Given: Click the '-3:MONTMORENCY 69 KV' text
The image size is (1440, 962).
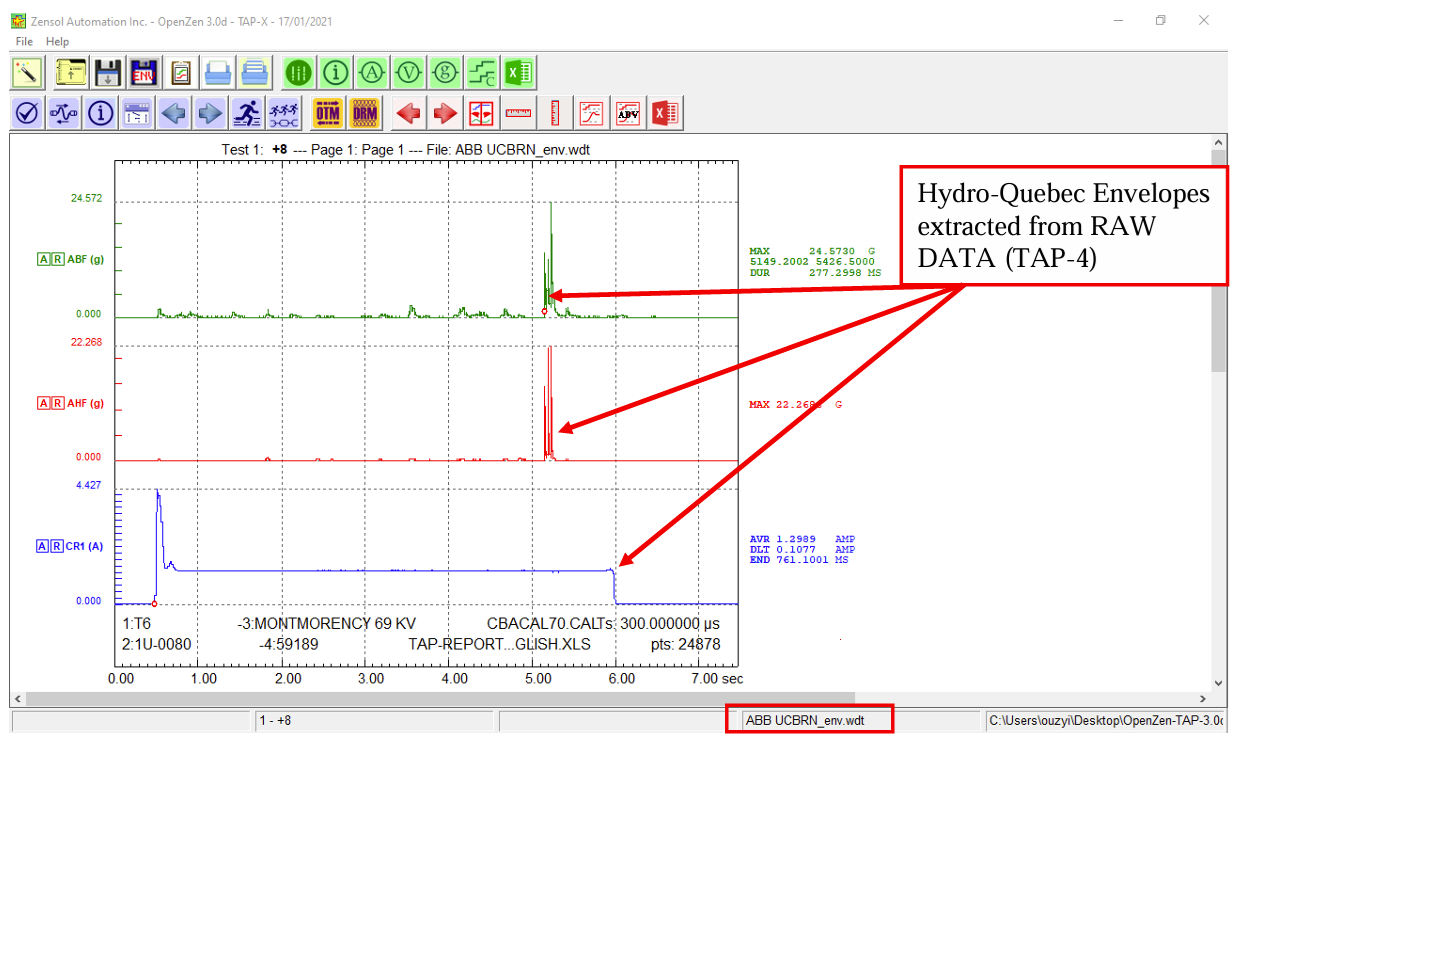Looking at the screenshot, I should click(327, 624).
